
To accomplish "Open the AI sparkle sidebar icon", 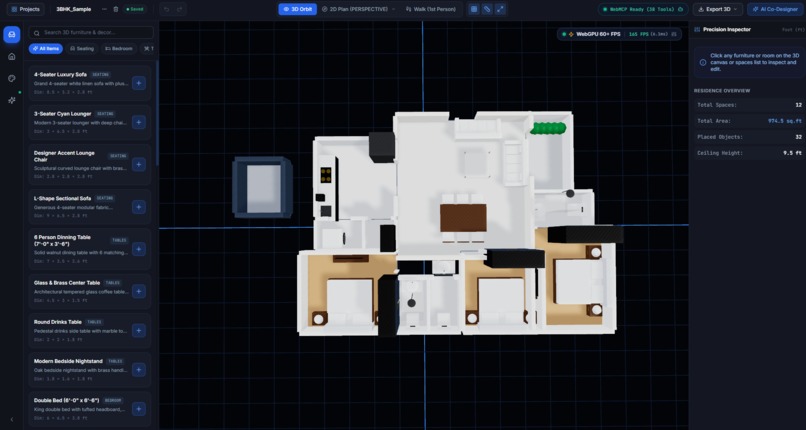I will 12,101.
